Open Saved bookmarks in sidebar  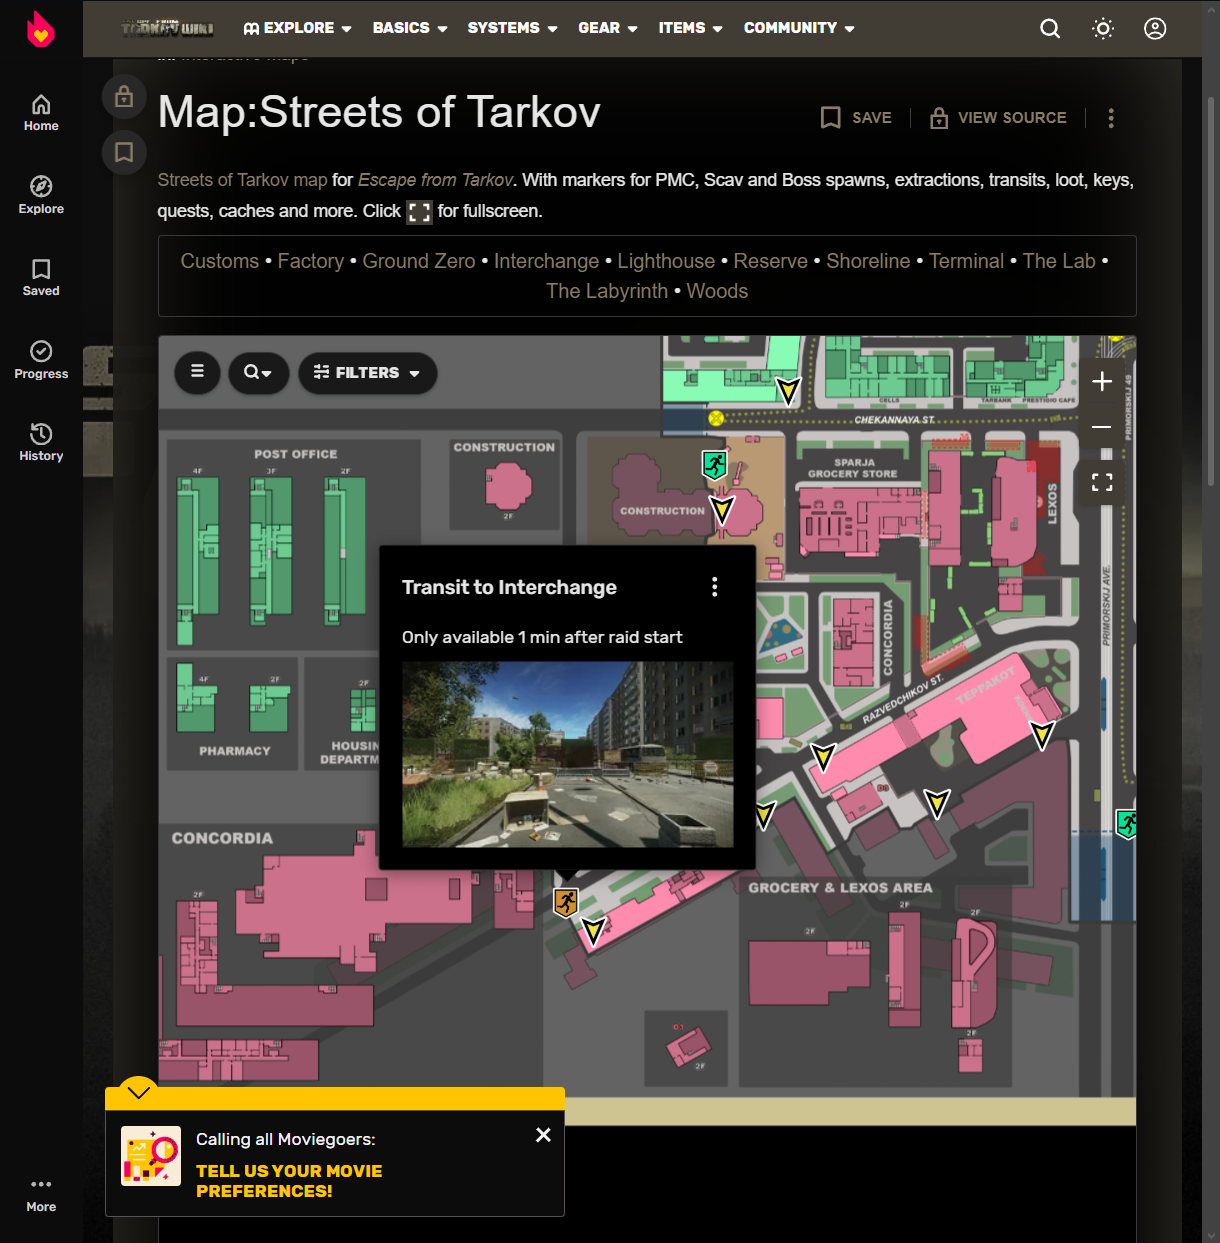[41, 277]
